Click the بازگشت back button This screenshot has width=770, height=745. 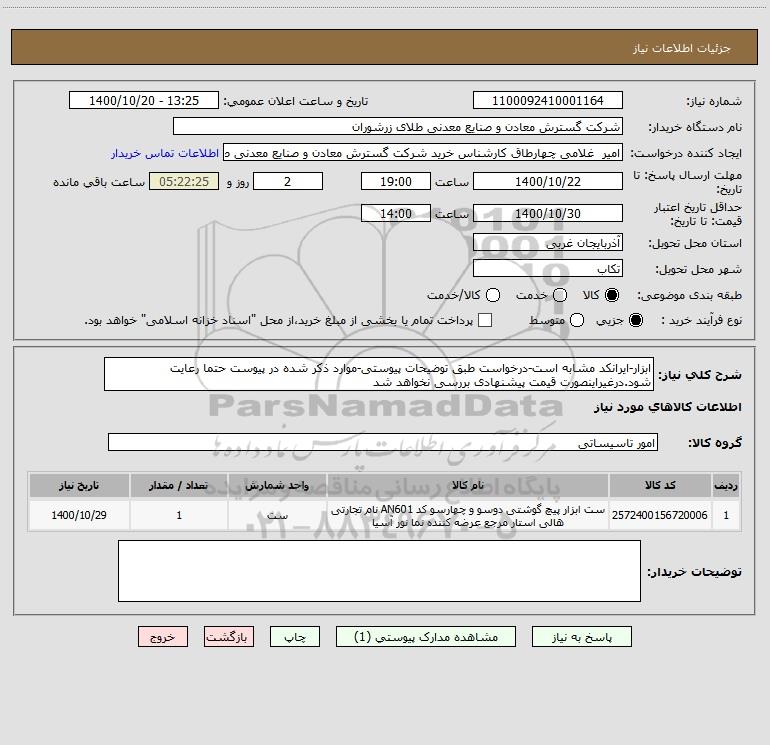pyautogui.click(x=229, y=637)
